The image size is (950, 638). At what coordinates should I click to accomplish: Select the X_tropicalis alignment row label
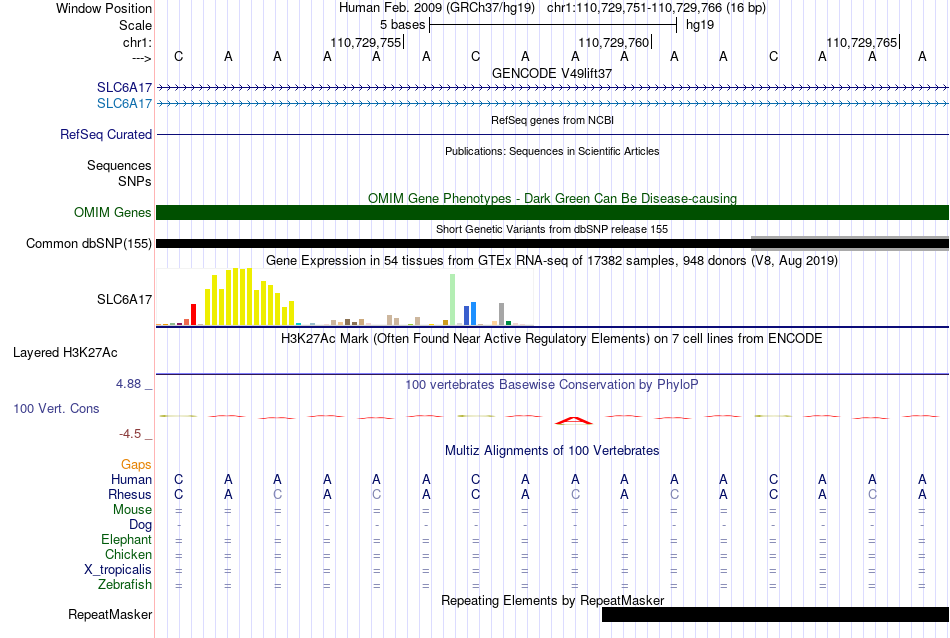point(118,570)
